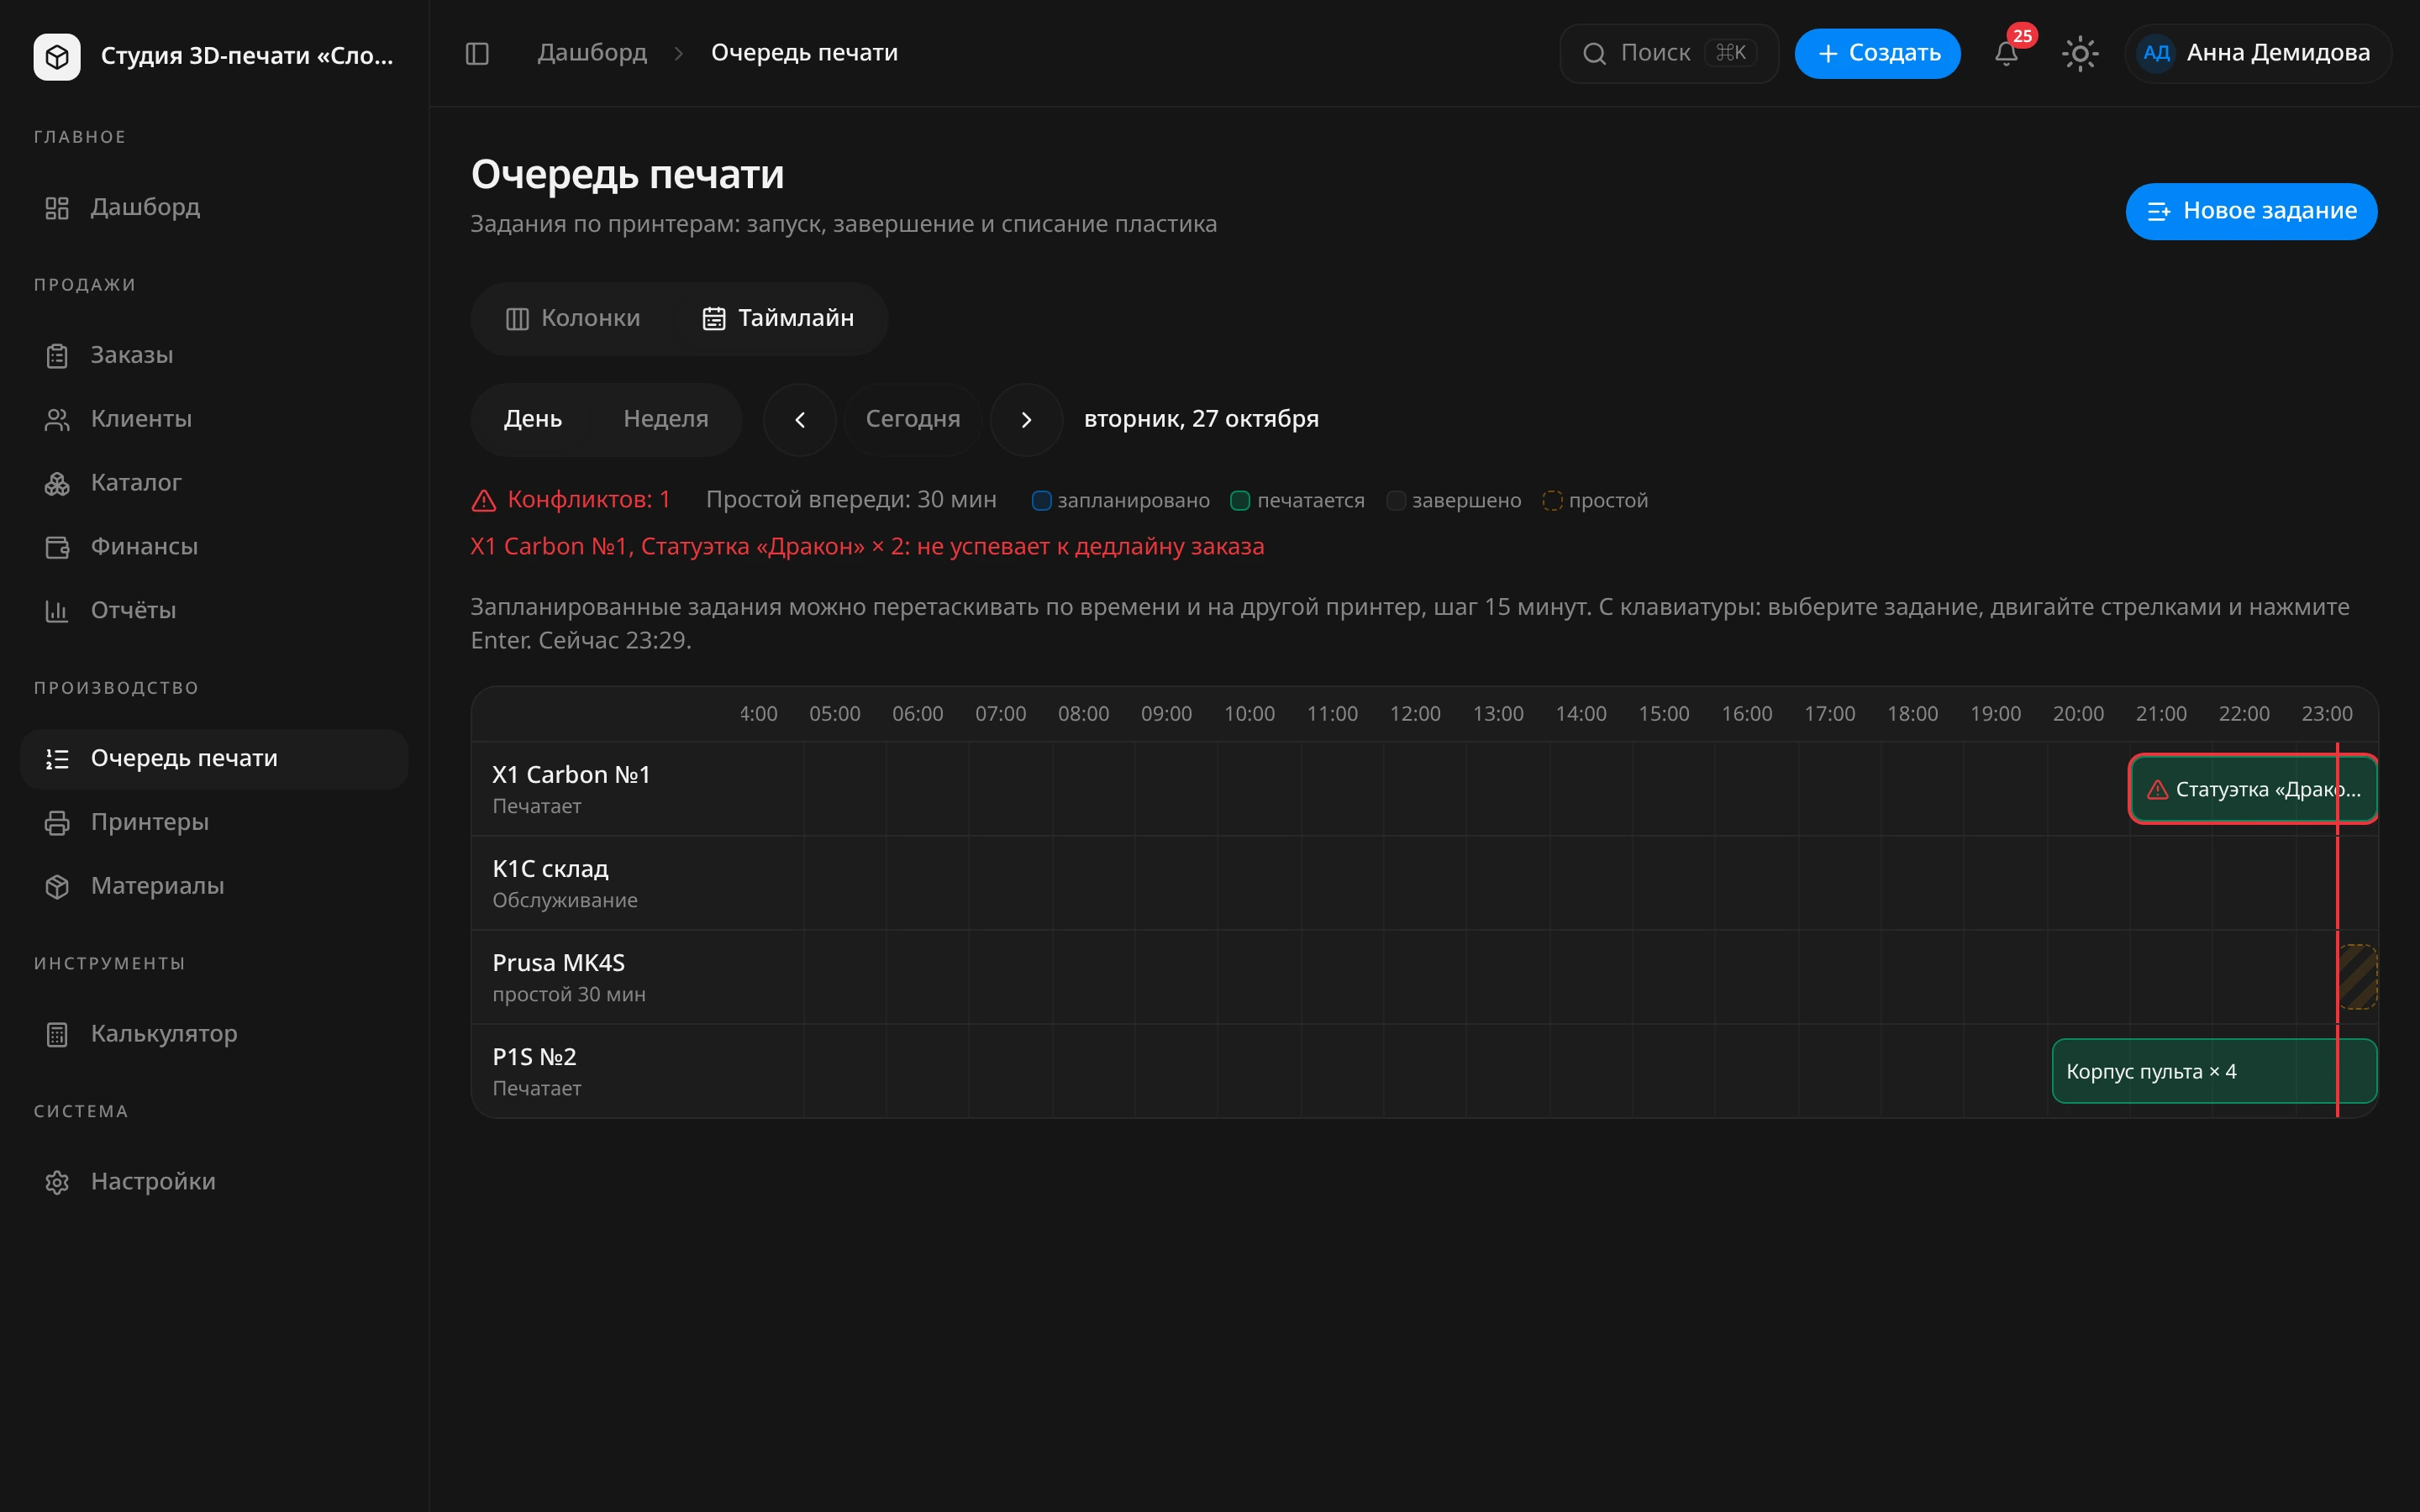Select the Статуэтка «Дракон» timeline job

2253,790
